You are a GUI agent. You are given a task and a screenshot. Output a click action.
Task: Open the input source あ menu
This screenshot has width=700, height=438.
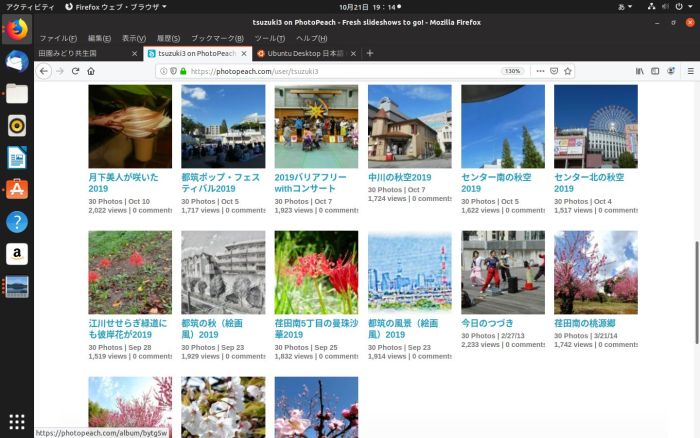625,6
